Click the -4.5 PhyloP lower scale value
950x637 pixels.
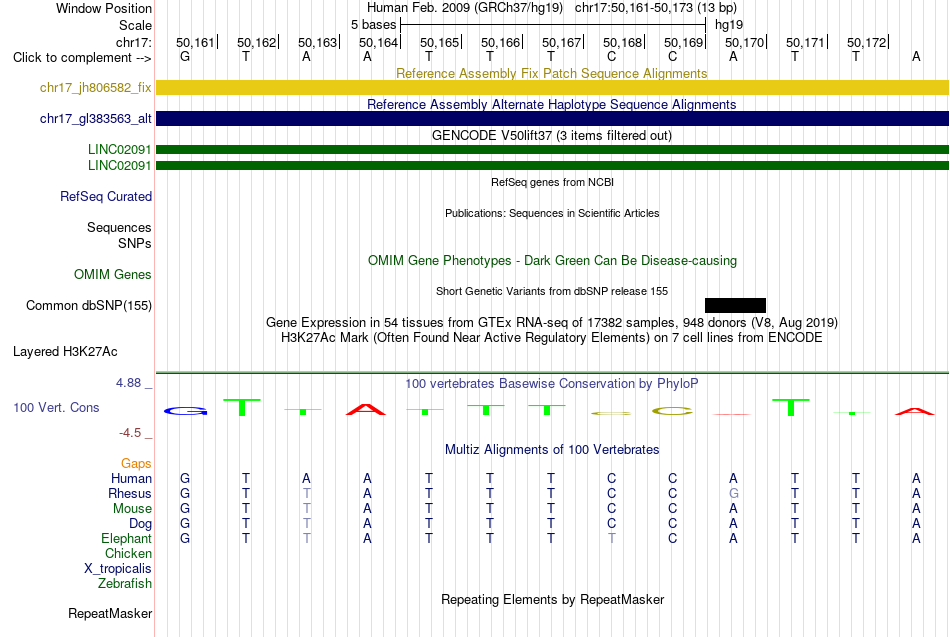(x=130, y=433)
